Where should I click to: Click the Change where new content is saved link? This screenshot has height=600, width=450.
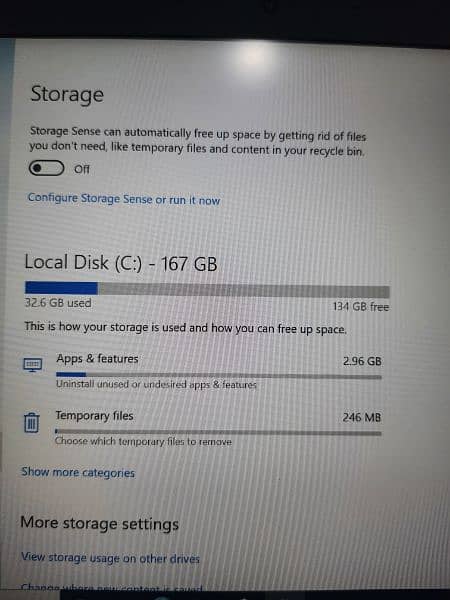pos(111,587)
